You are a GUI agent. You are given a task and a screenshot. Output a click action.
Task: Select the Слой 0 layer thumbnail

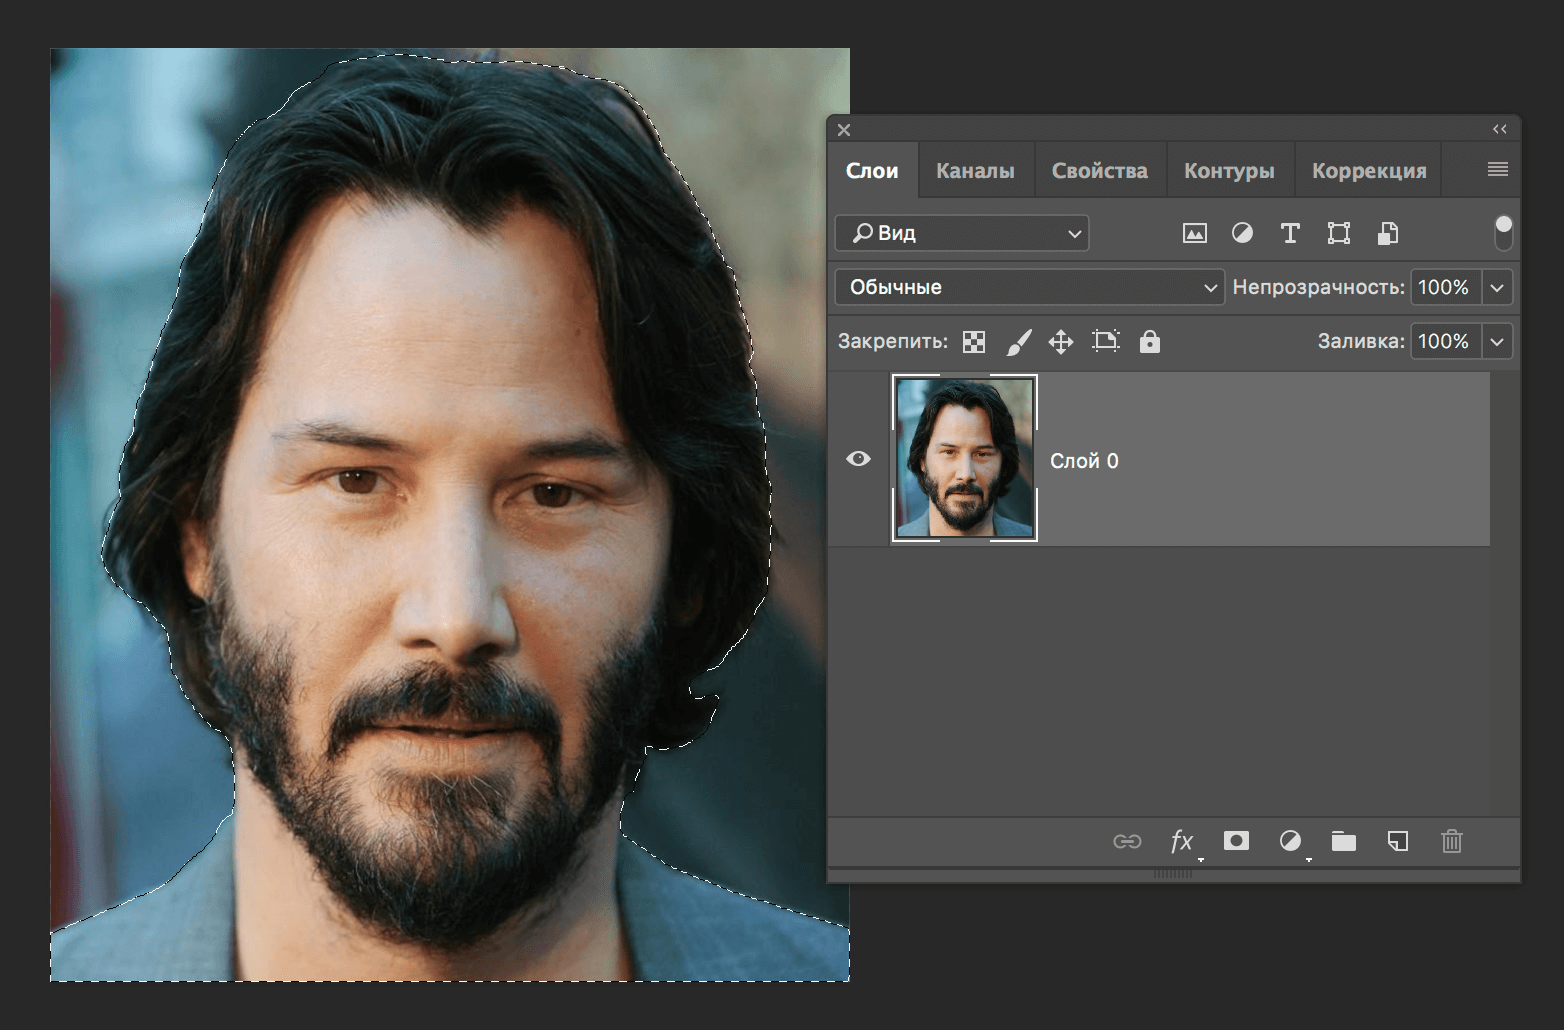964,459
